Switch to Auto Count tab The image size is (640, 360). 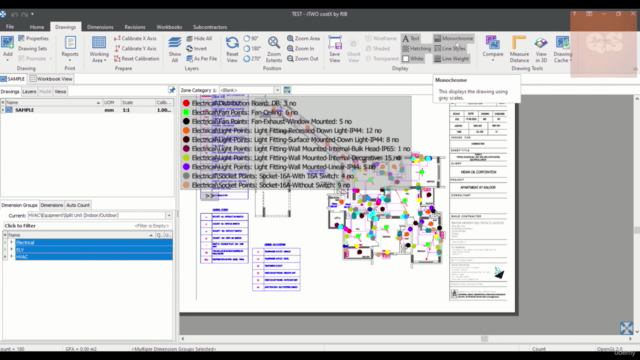[78, 205]
